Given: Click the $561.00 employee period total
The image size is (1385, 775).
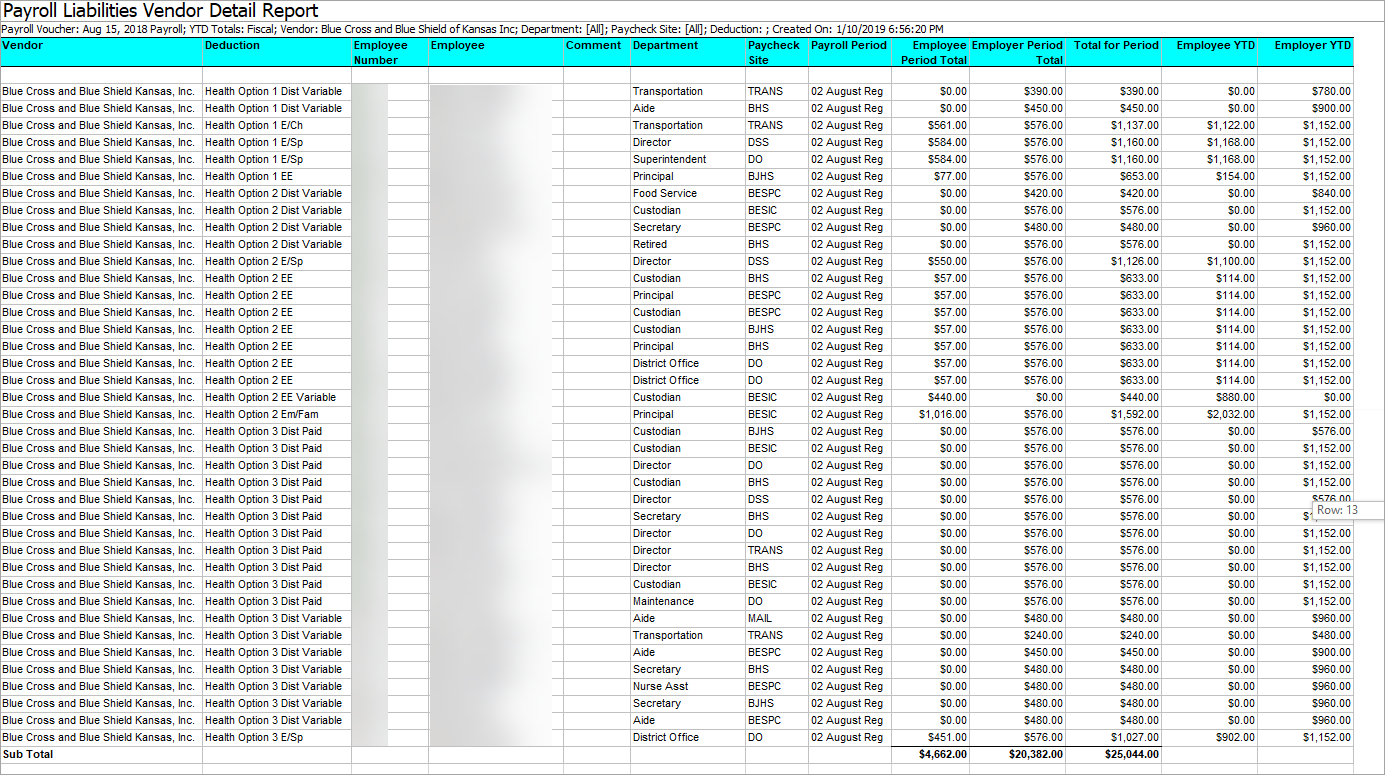Looking at the screenshot, I should click(x=945, y=126).
